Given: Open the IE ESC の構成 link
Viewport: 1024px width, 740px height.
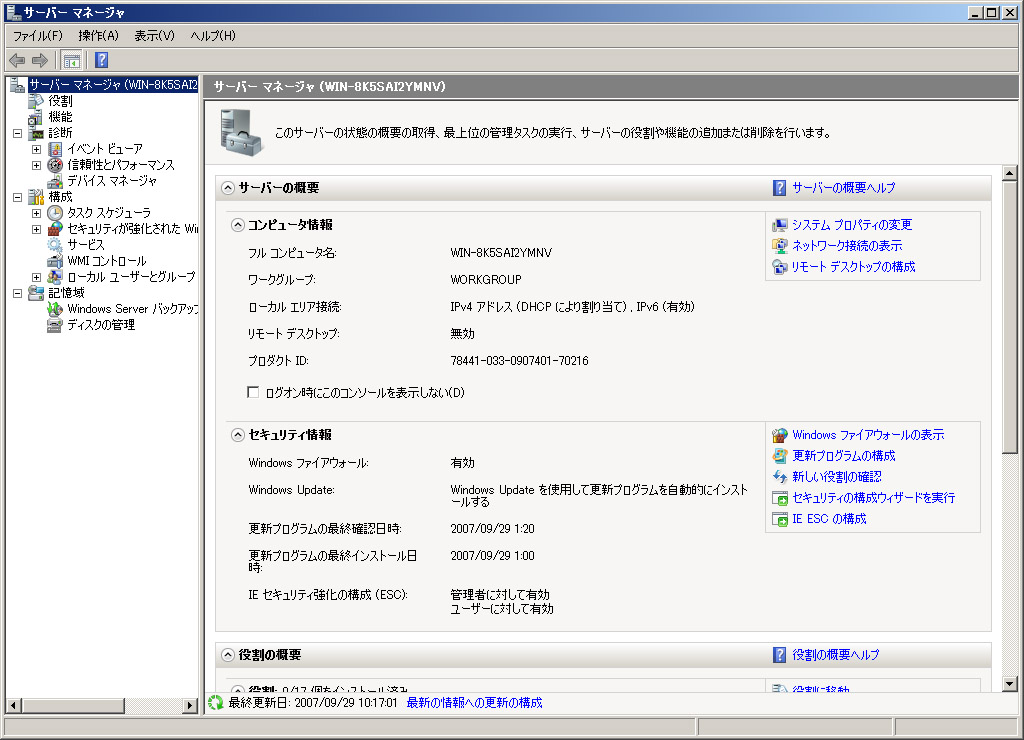Looking at the screenshot, I should tap(829, 519).
